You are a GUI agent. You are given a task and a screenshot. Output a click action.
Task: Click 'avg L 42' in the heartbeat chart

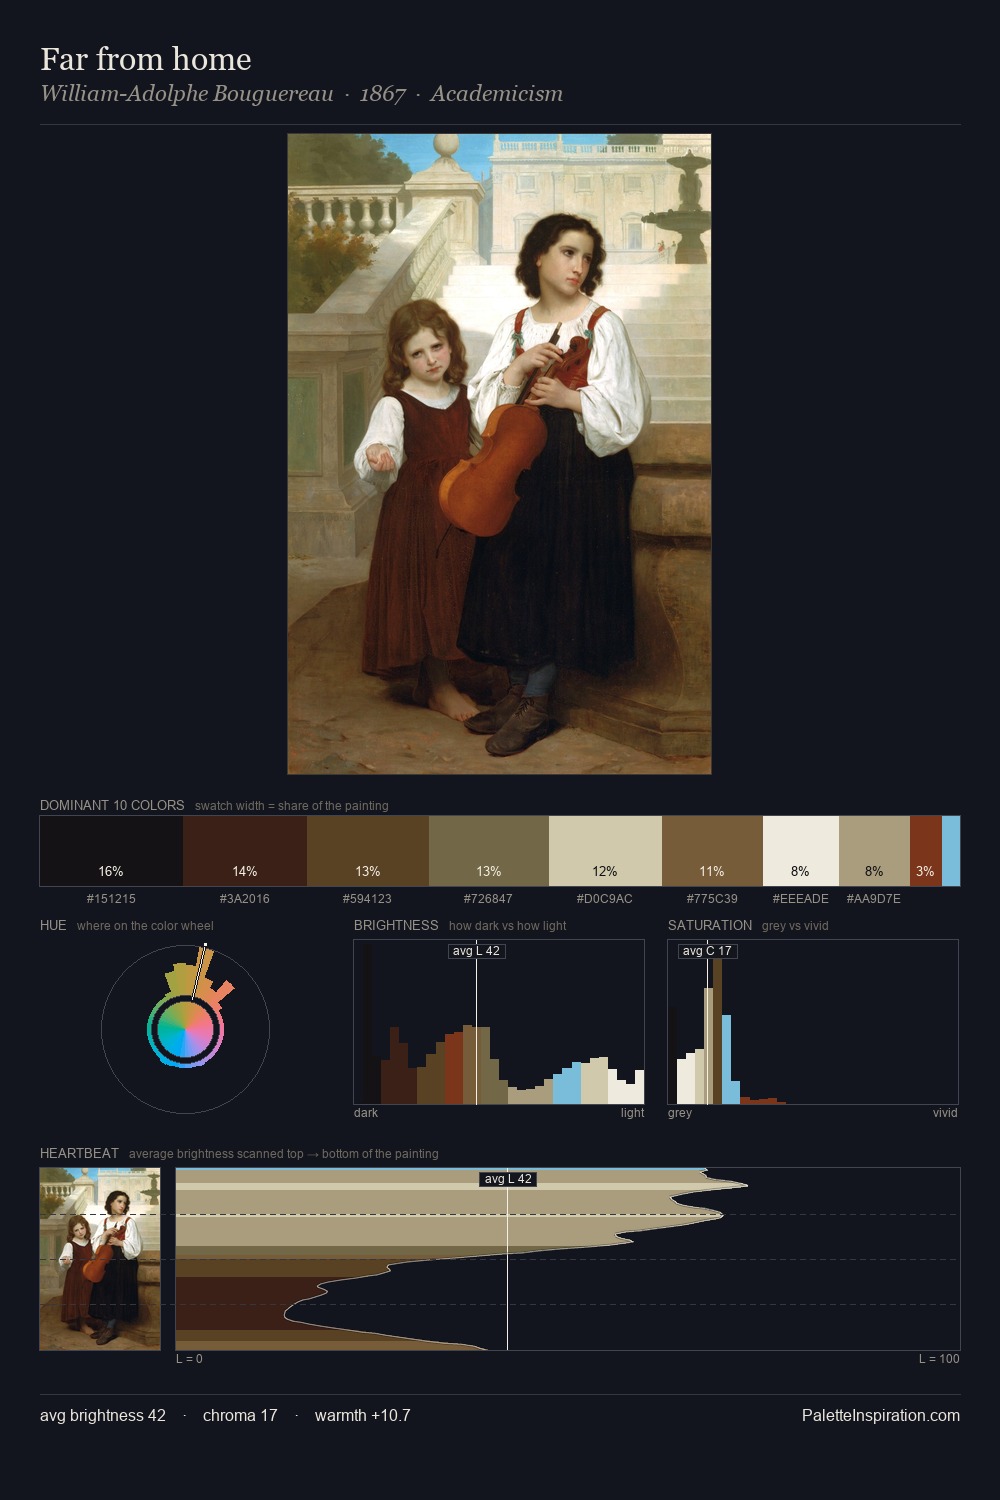click(x=508, y=1179)
